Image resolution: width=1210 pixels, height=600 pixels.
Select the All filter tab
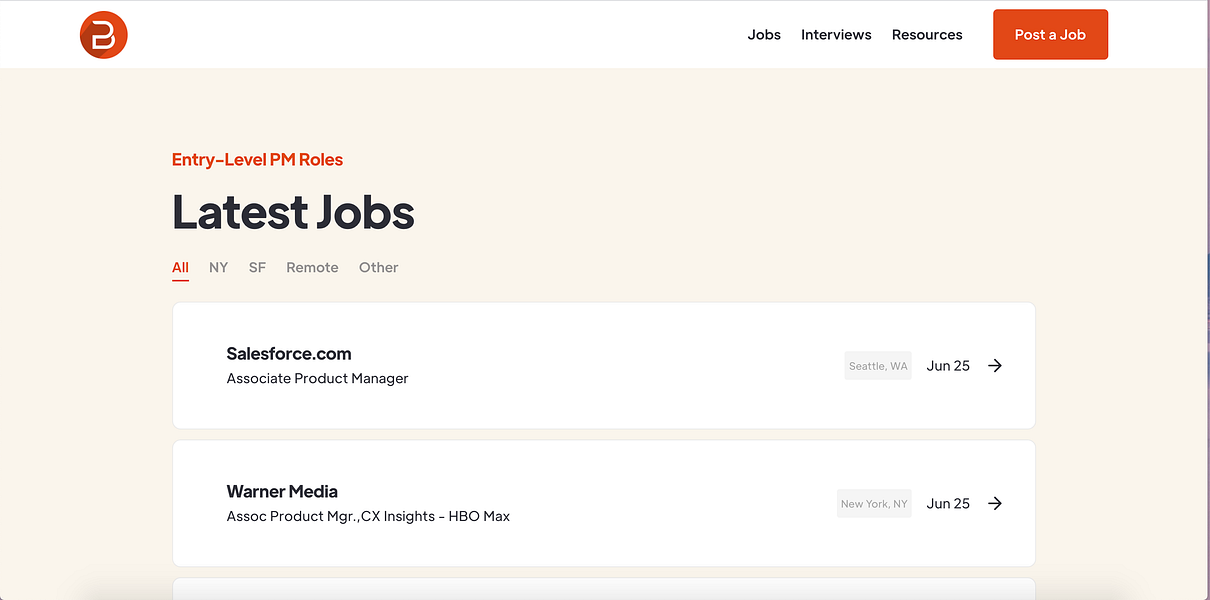click(x=180, y=268)
